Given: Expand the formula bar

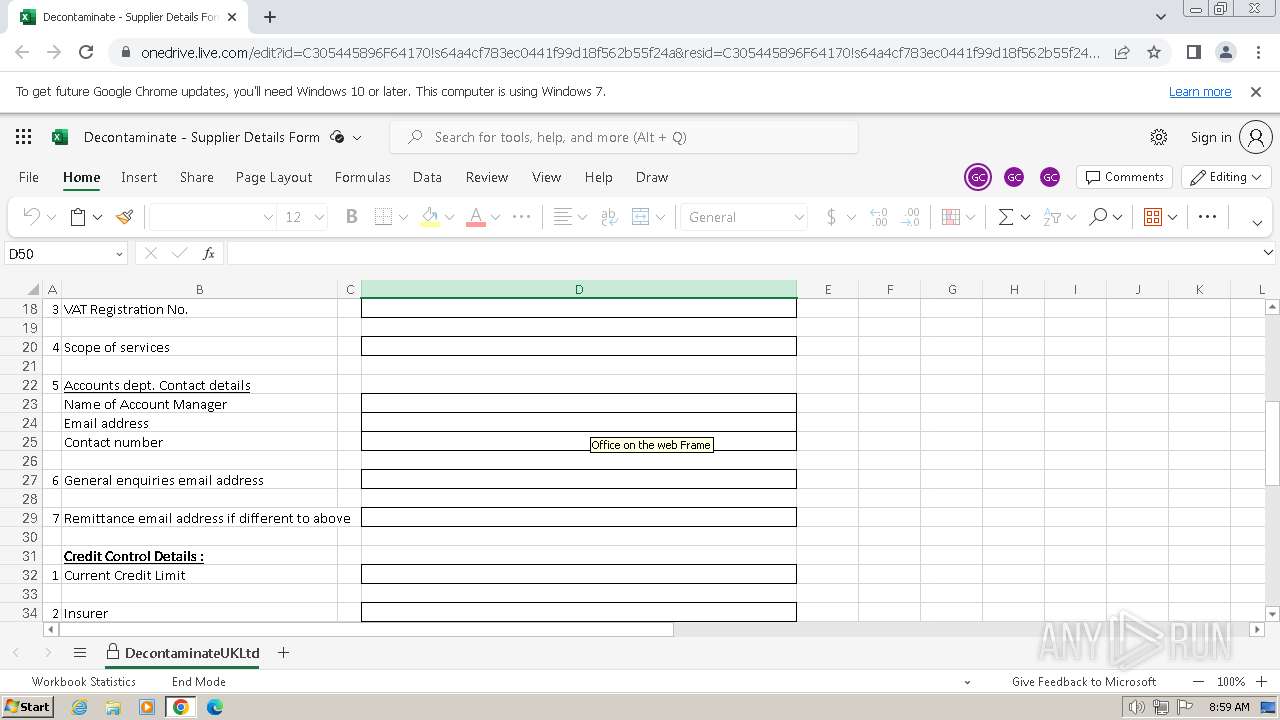Looking at the screenshot, I should click(x=1268, y=254).
